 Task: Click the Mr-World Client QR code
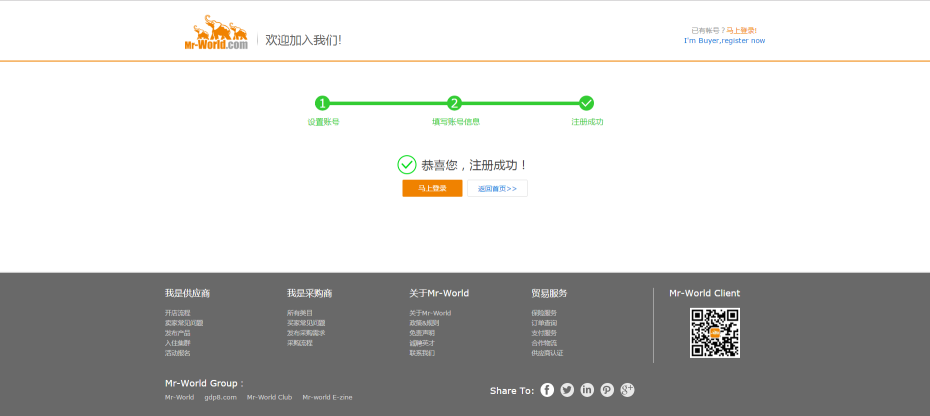pos(714,333)
